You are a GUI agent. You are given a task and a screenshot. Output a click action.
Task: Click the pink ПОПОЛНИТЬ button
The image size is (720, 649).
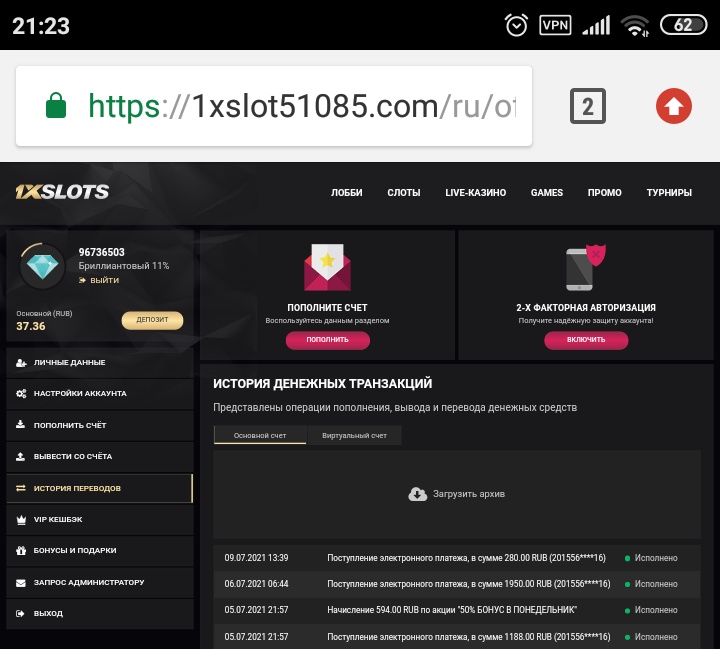click(x=327, y=340)
